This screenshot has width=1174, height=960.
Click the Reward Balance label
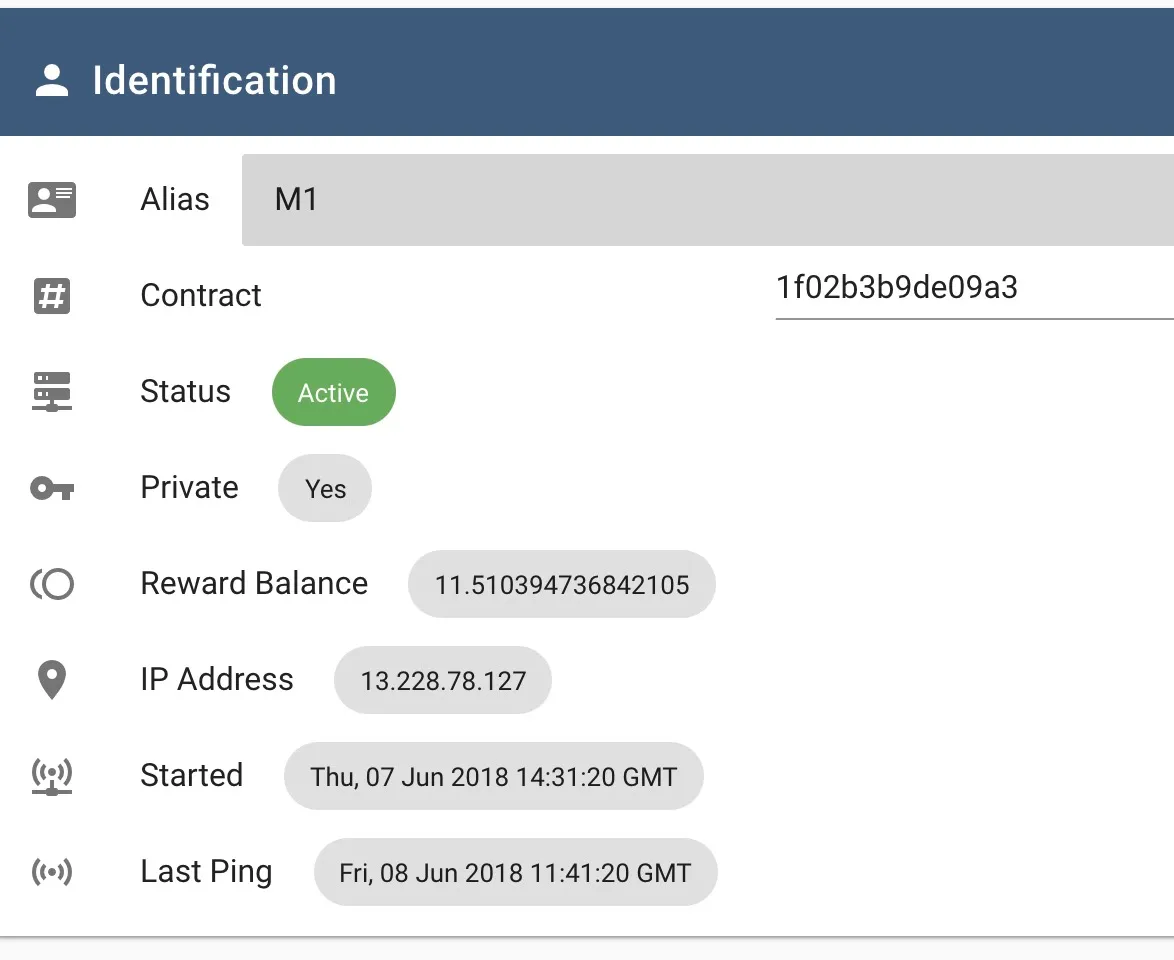coord(255,583)
